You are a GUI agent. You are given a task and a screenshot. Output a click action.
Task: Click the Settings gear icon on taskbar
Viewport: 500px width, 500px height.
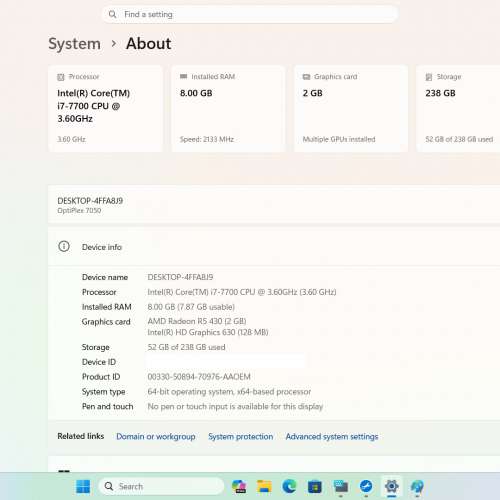coord(392,486)
